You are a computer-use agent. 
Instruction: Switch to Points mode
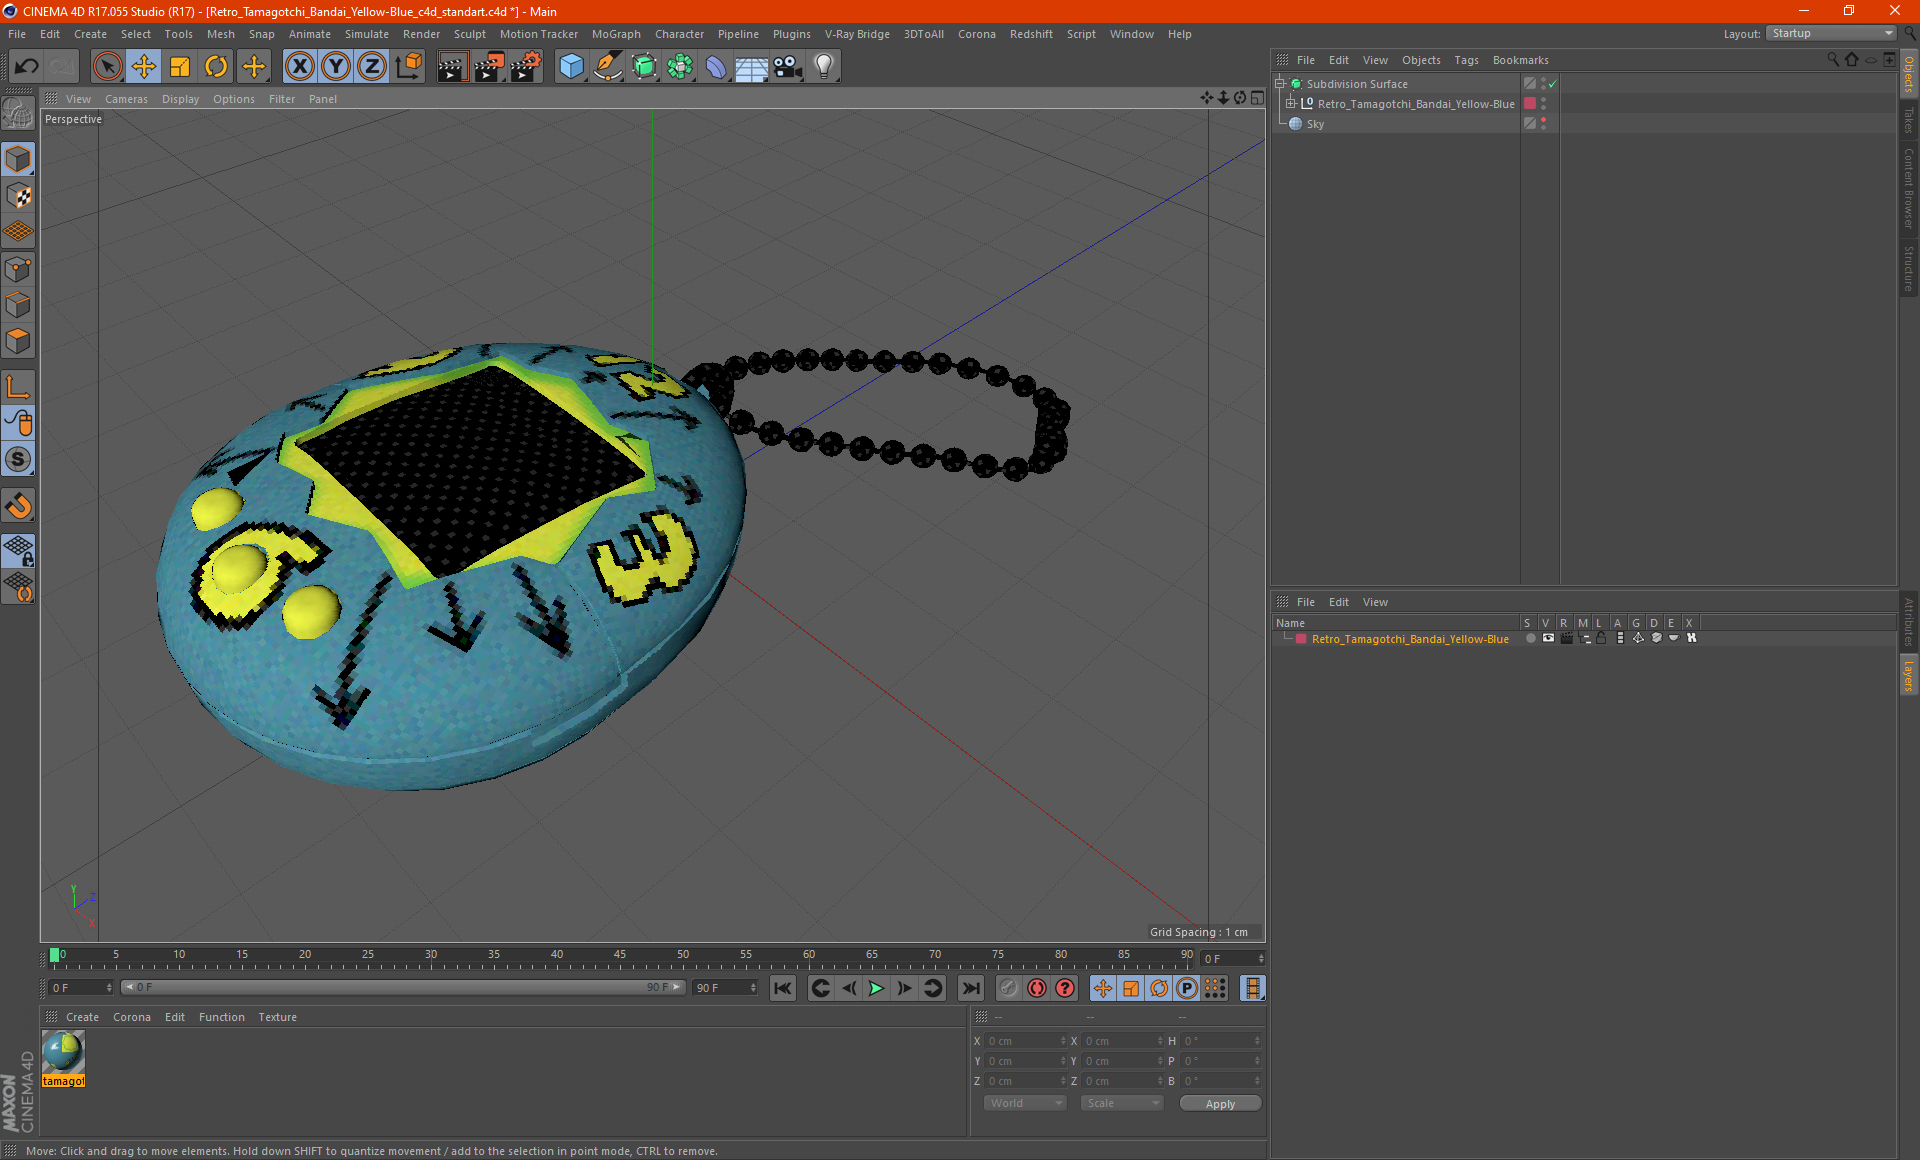[x=18, y=269]
